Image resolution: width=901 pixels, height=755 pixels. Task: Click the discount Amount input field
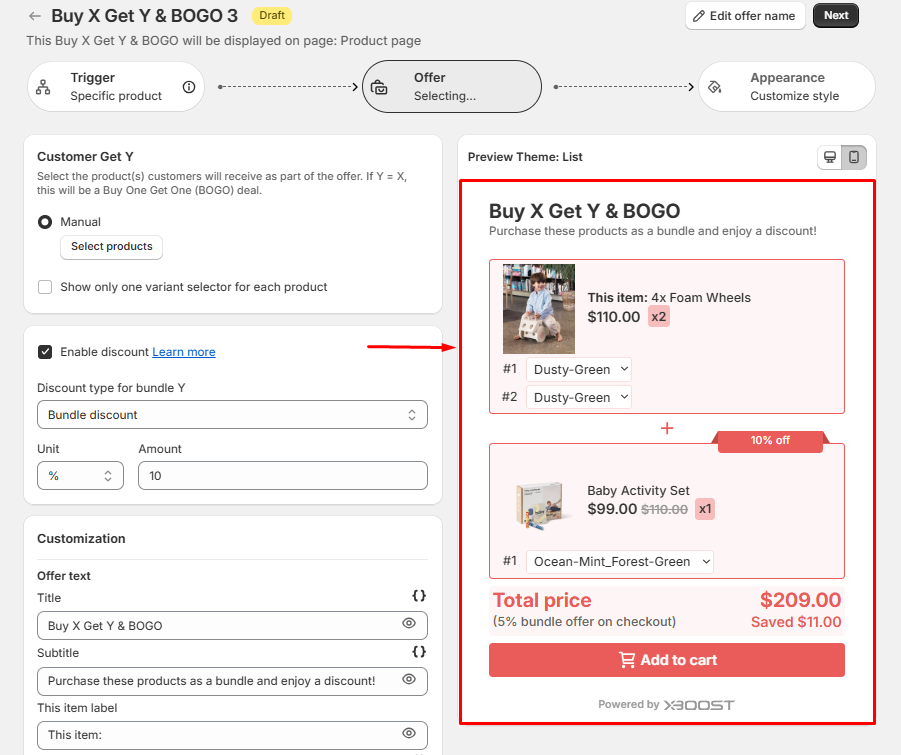(282, 476)
